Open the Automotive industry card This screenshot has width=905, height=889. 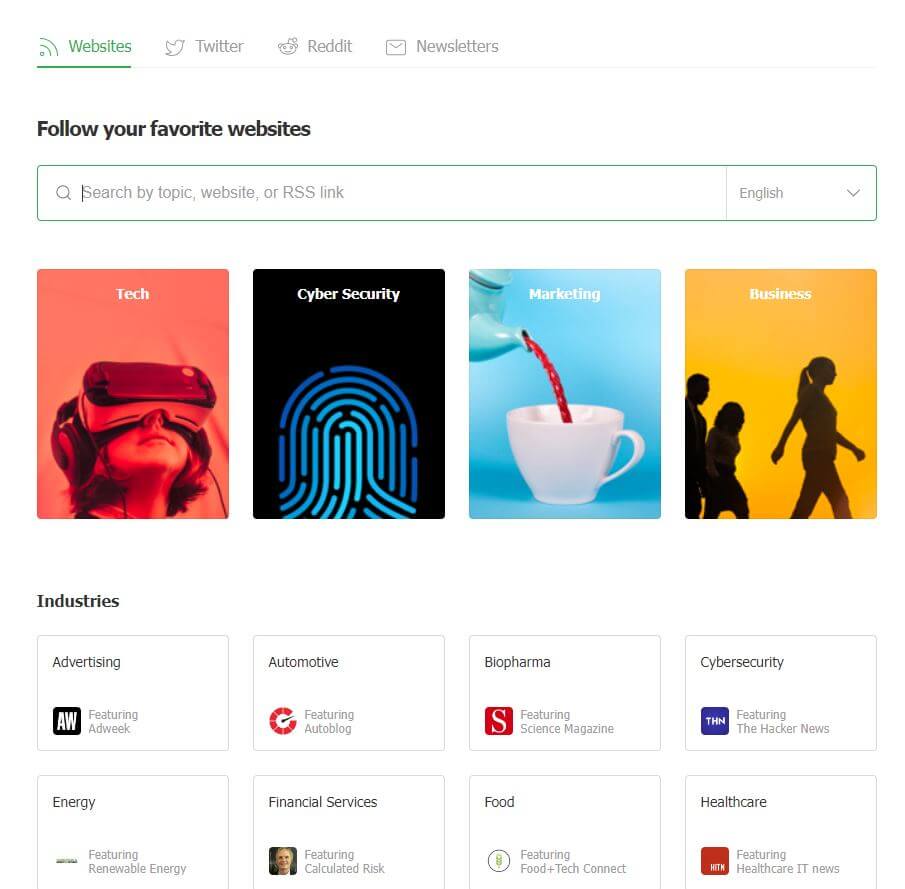point(349,693)
